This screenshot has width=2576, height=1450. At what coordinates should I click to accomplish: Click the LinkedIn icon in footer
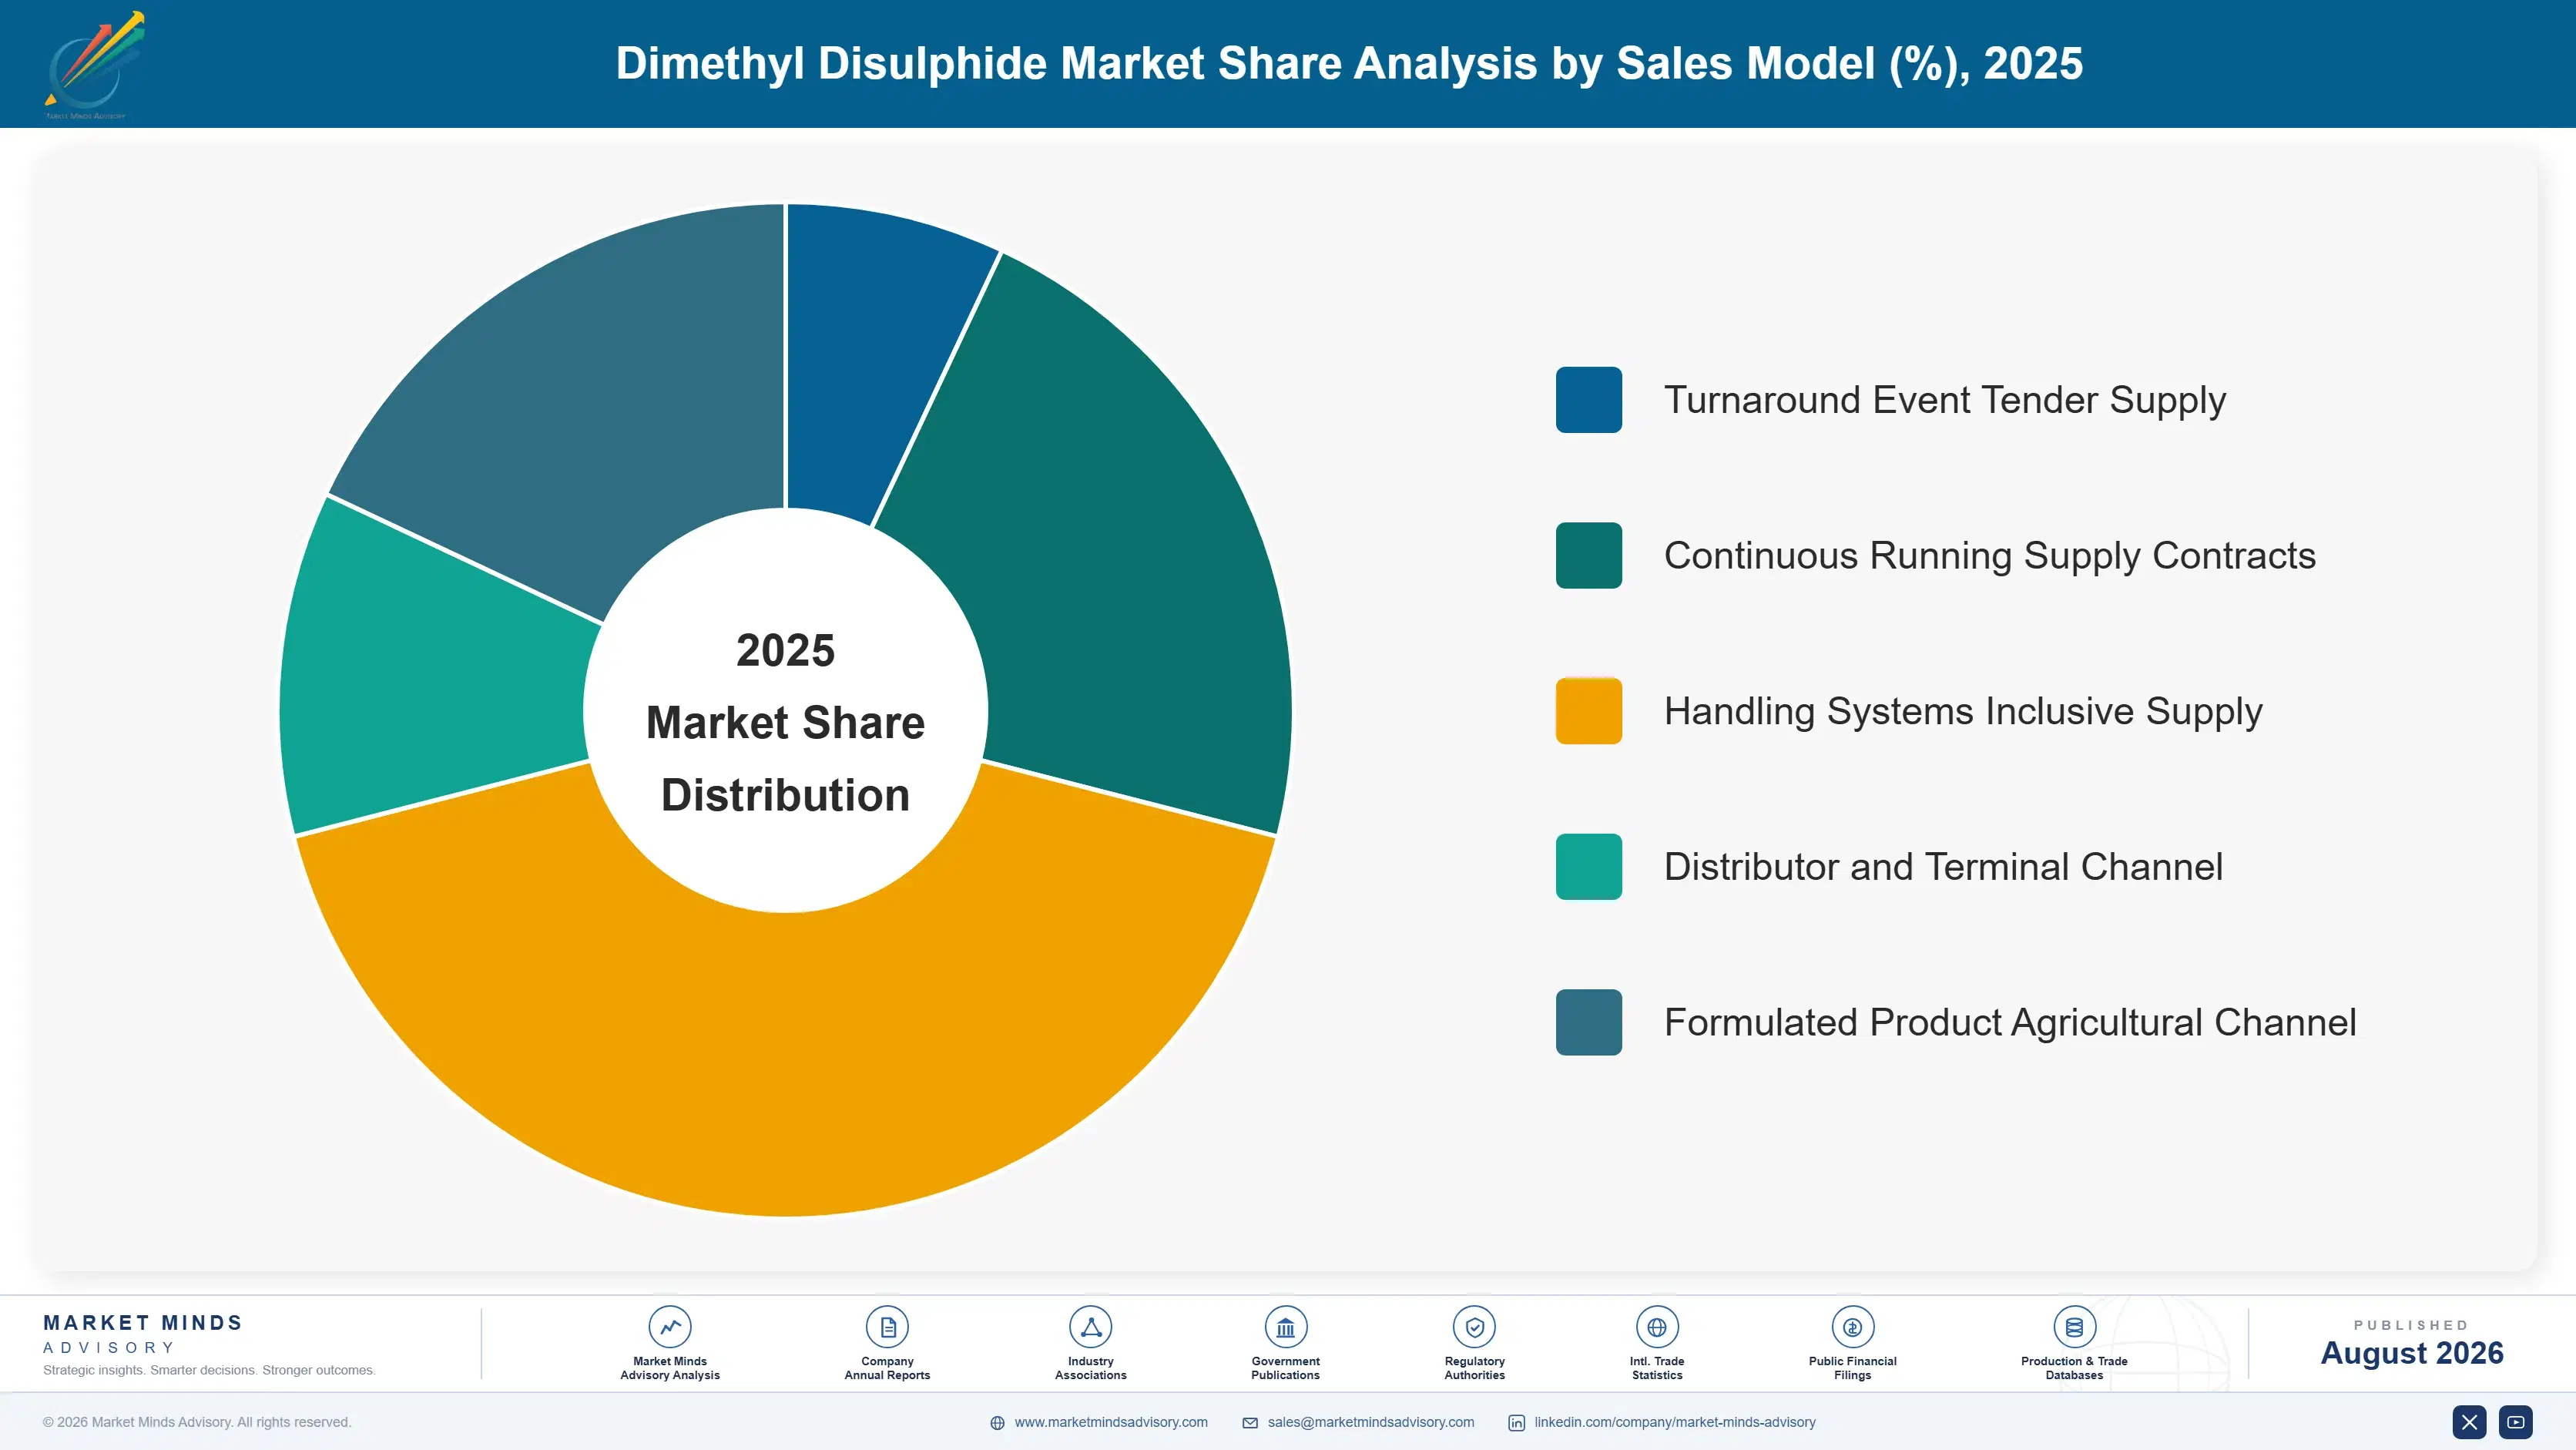(x=1516, y=1423)
